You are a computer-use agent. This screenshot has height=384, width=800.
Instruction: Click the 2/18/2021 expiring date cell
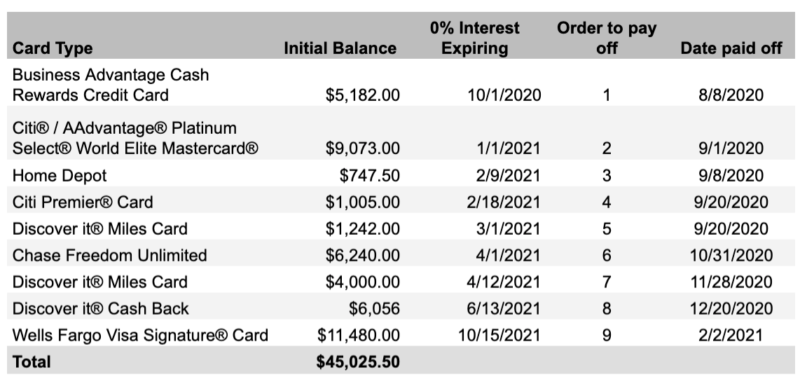coord(503,202)
